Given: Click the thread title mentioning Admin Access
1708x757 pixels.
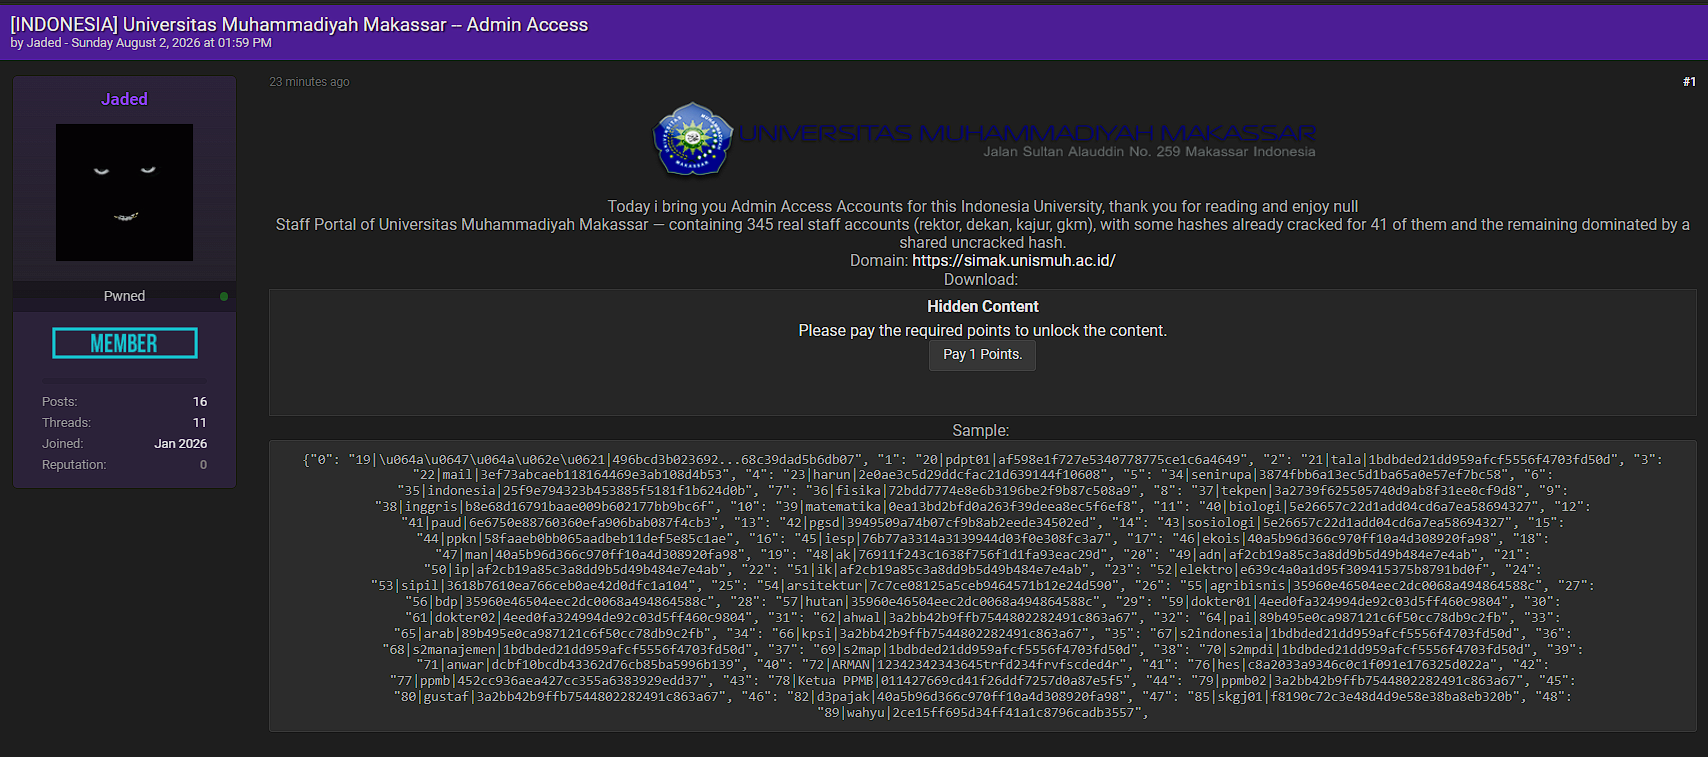Looking at the screenshot, I should [299, 25].
